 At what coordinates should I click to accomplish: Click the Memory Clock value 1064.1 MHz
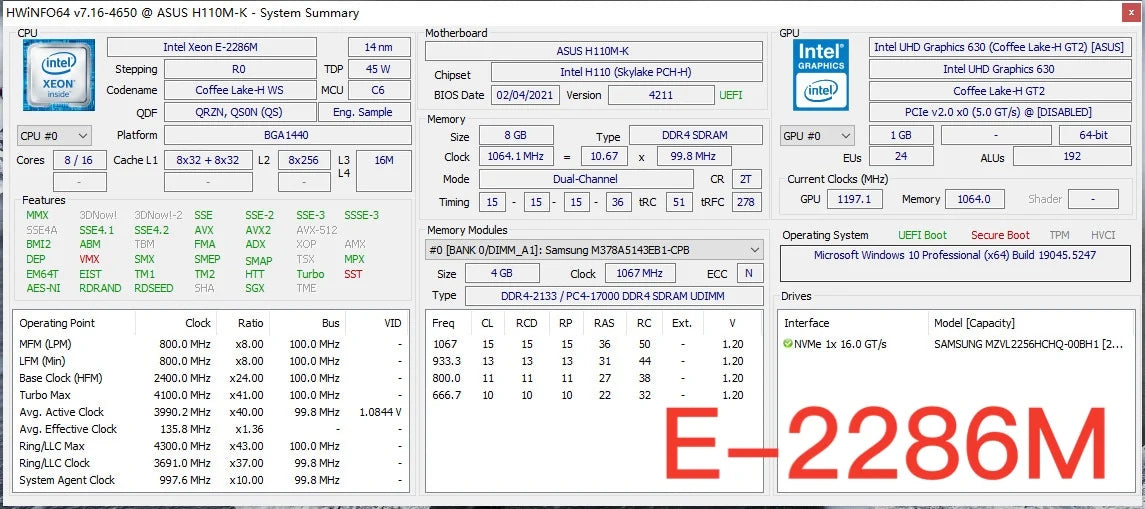516,156
